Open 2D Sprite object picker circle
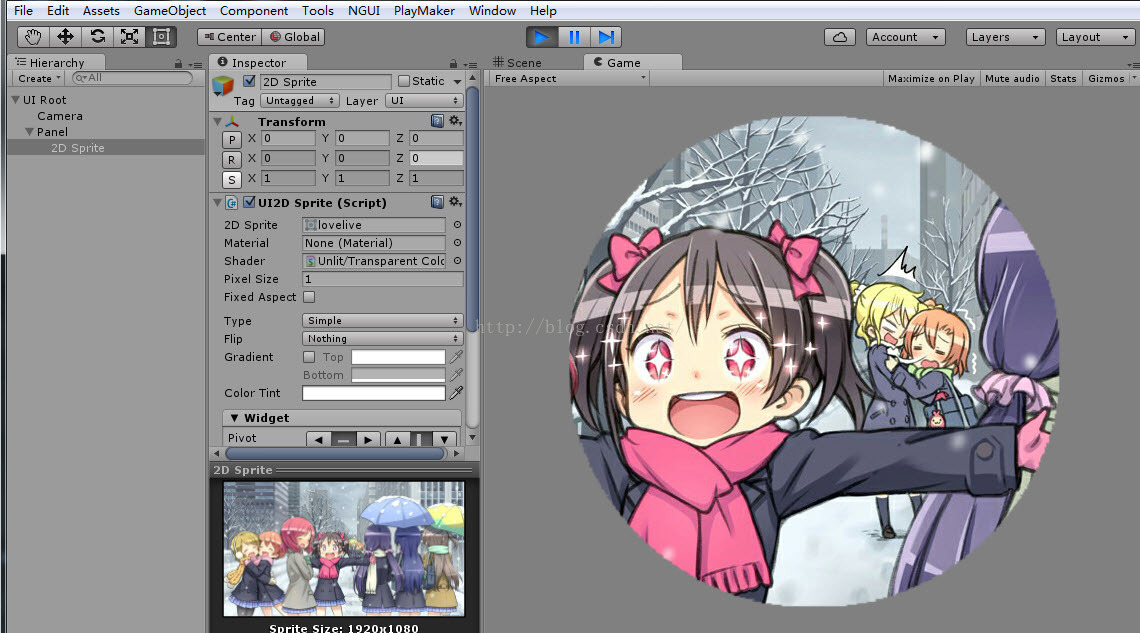This screenshot has width=1140, height=633. point(457,225)
